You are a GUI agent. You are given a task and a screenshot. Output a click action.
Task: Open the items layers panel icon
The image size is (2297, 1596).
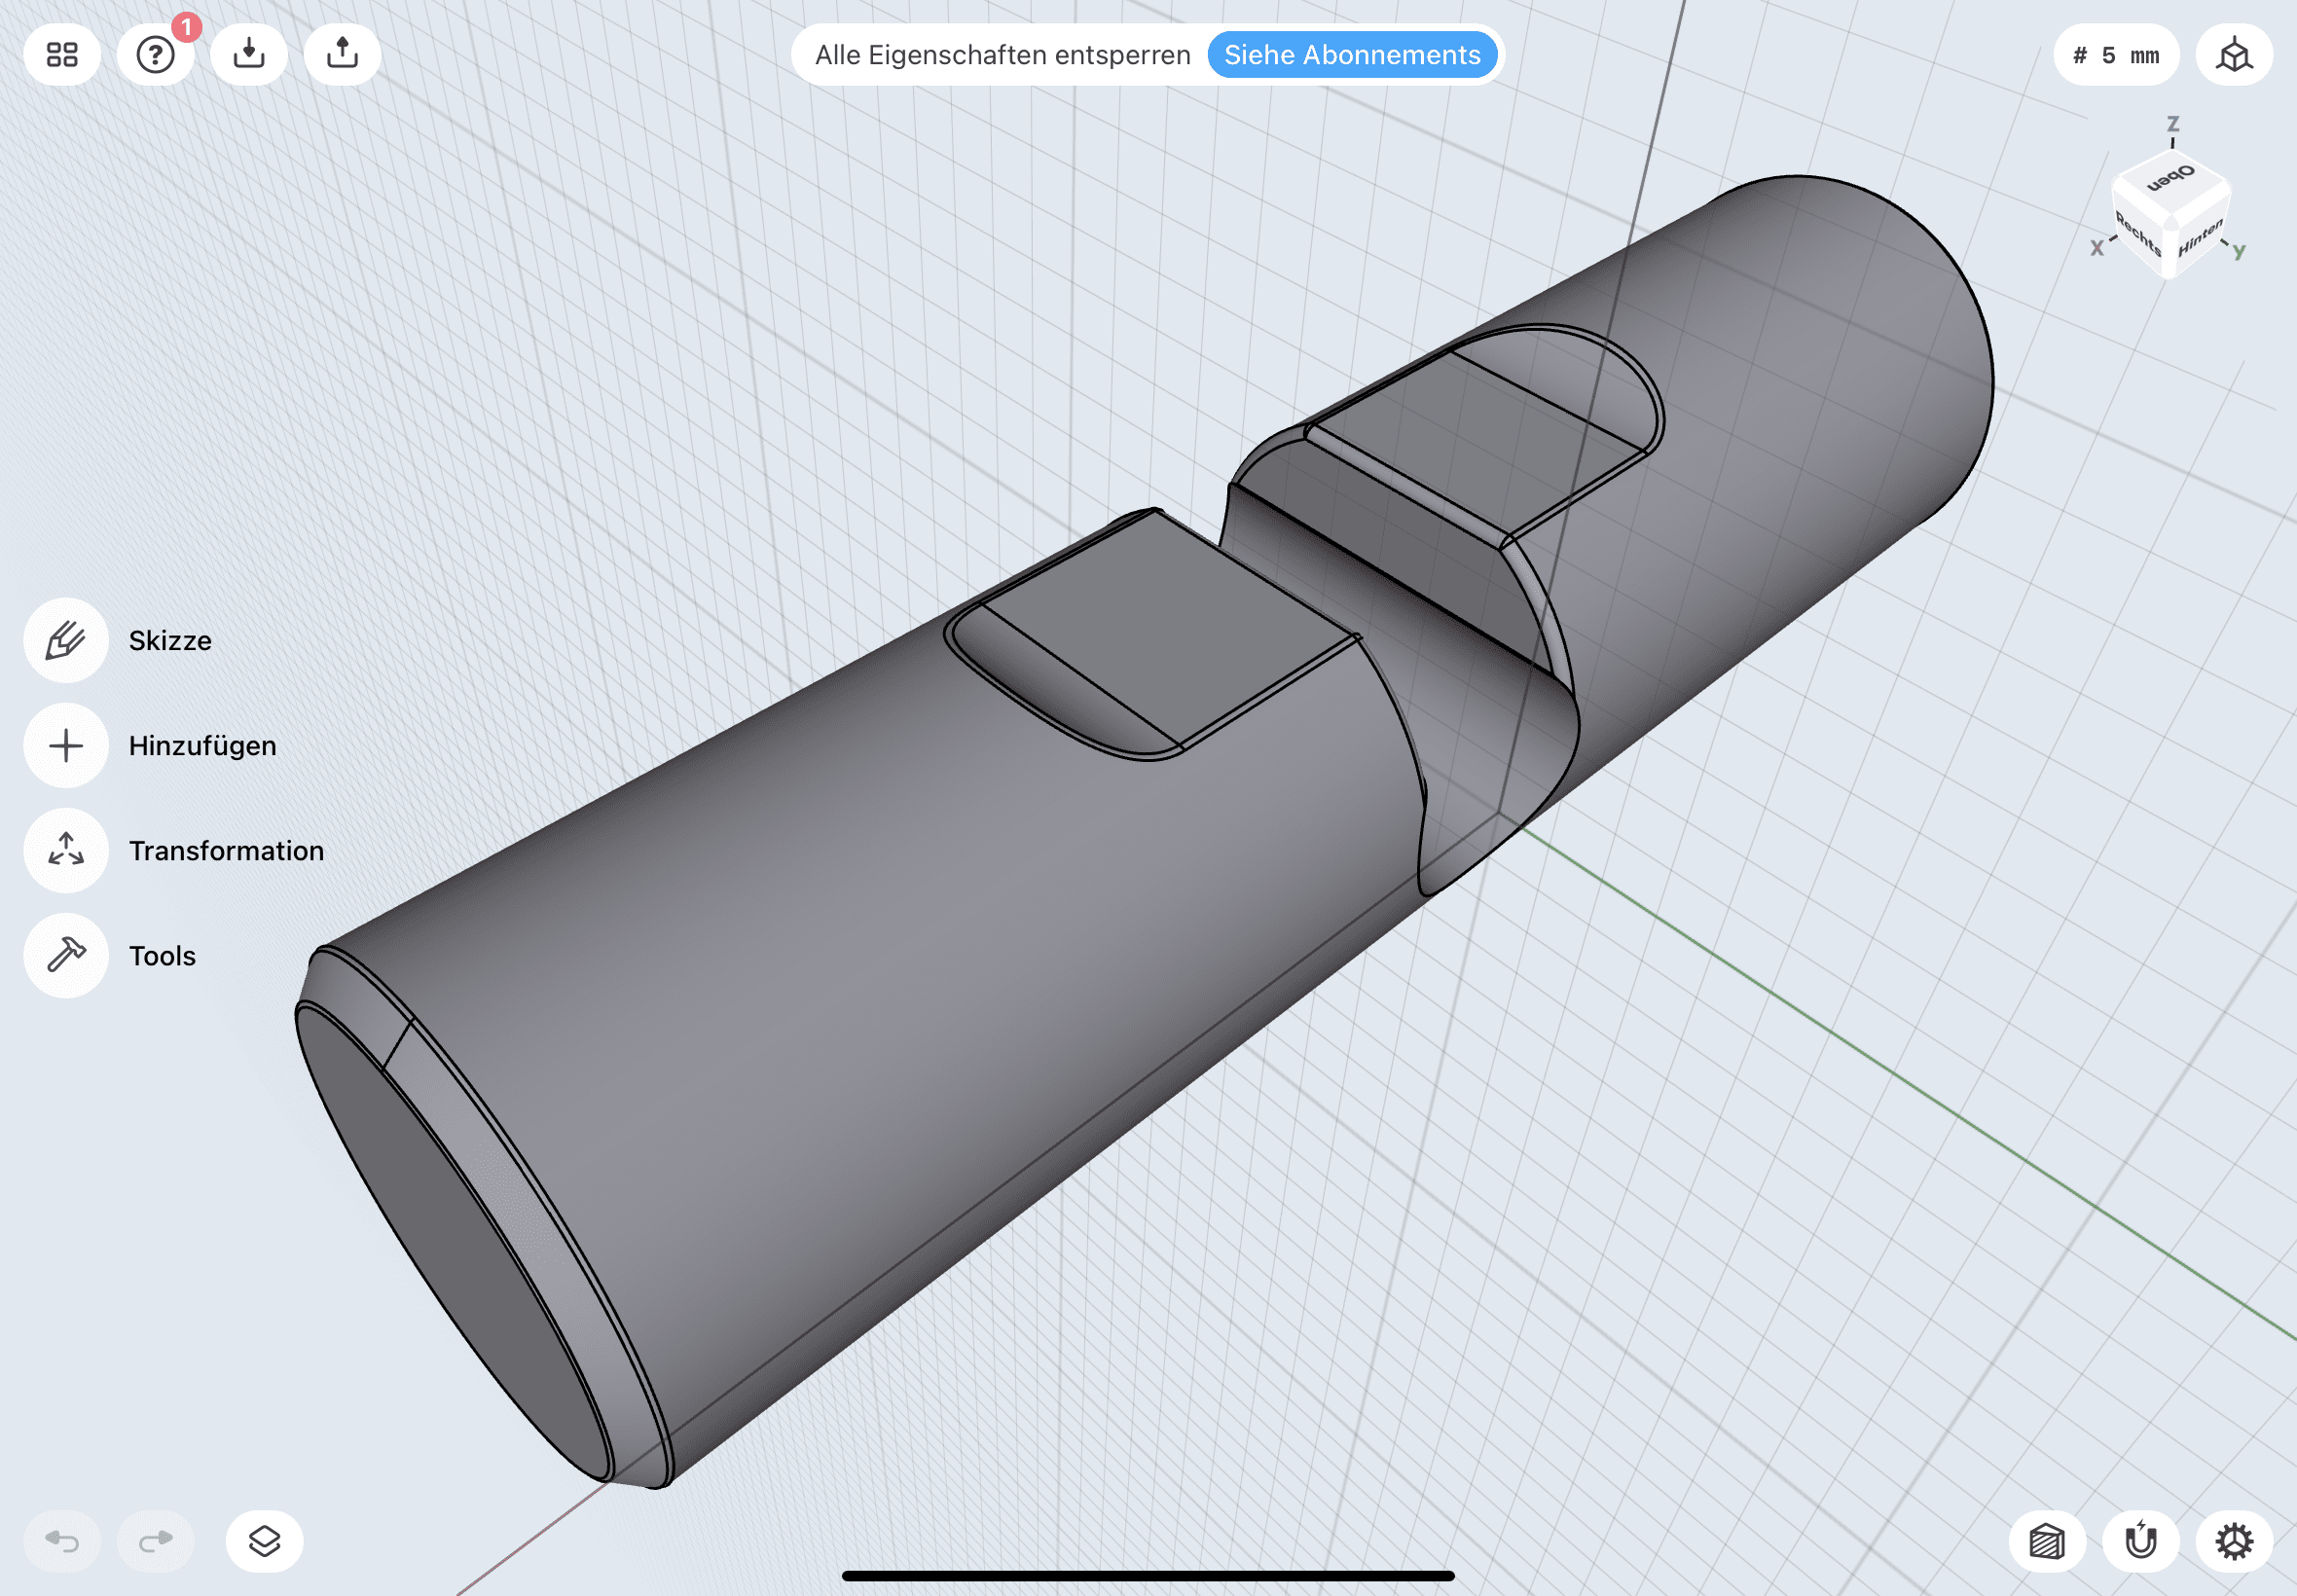pos(264,1541)
